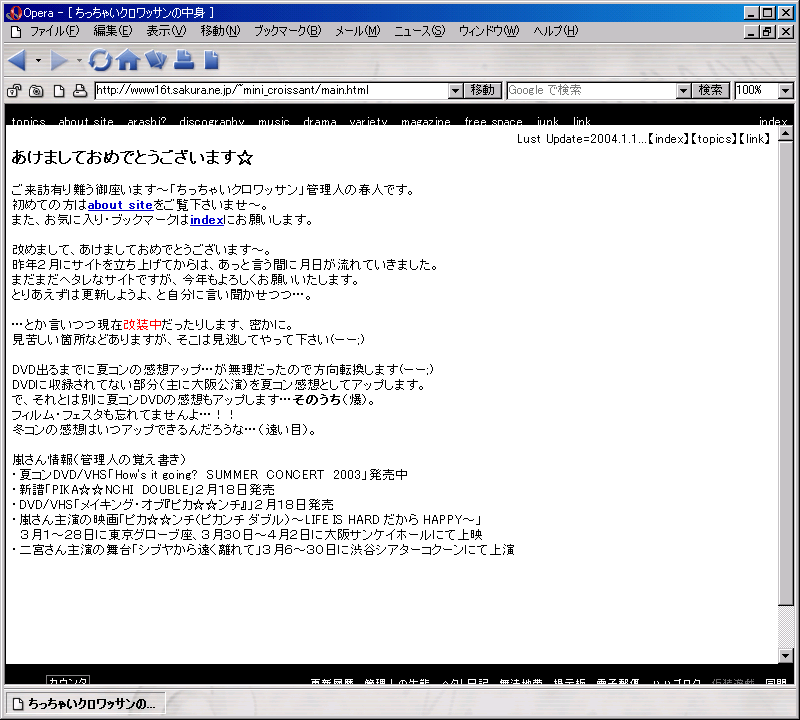Open the Back button history dropdown arrow

(x=38, y=61)
